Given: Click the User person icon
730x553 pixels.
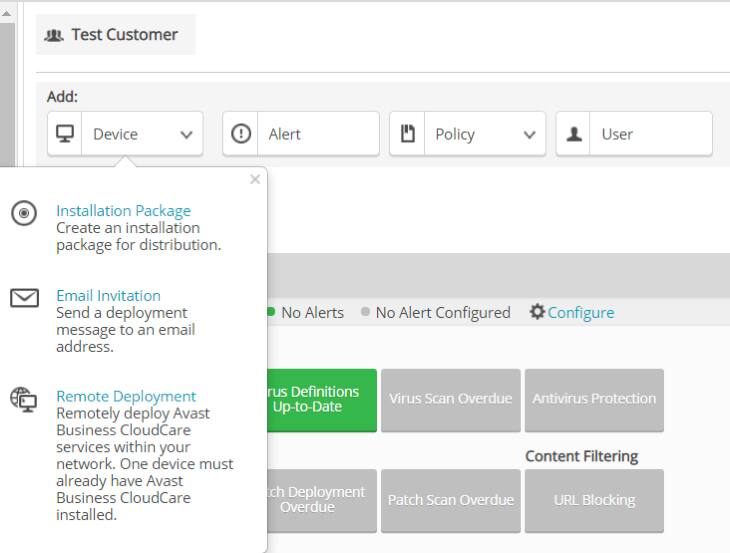Looking at the screenshot, I should point(574,134).
